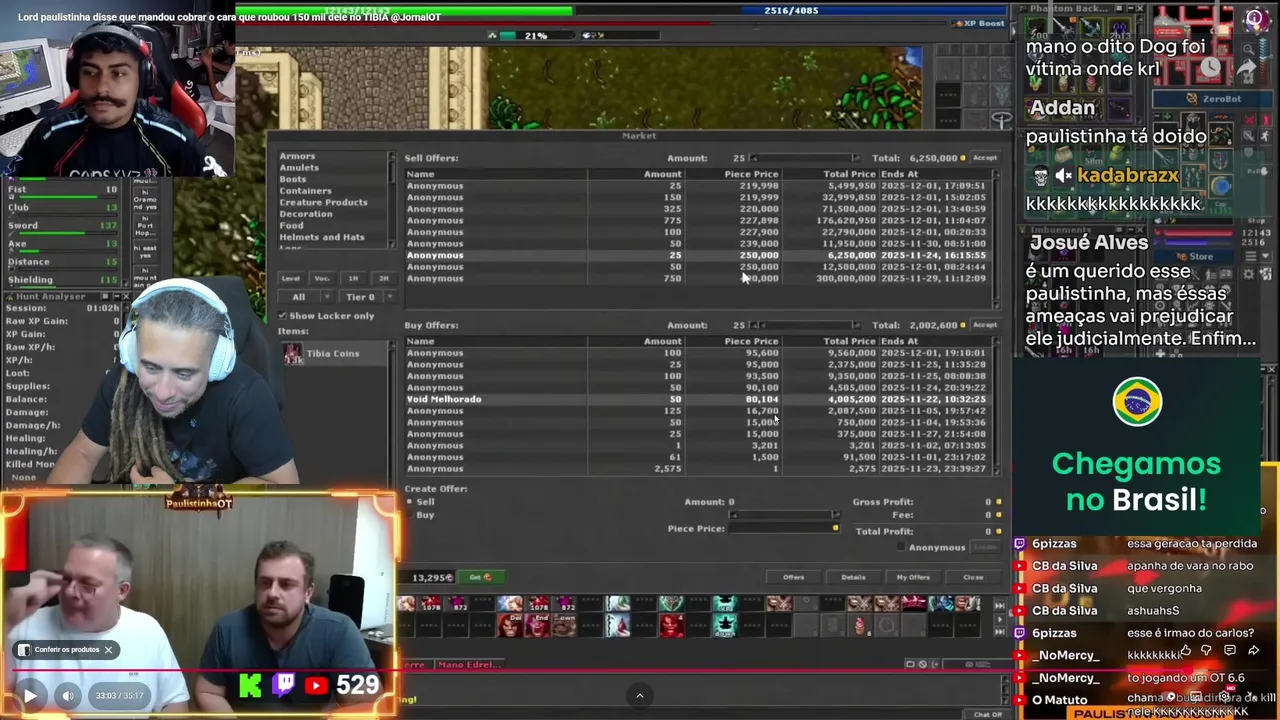Click the YouTube logo icon

pos(316,685)
